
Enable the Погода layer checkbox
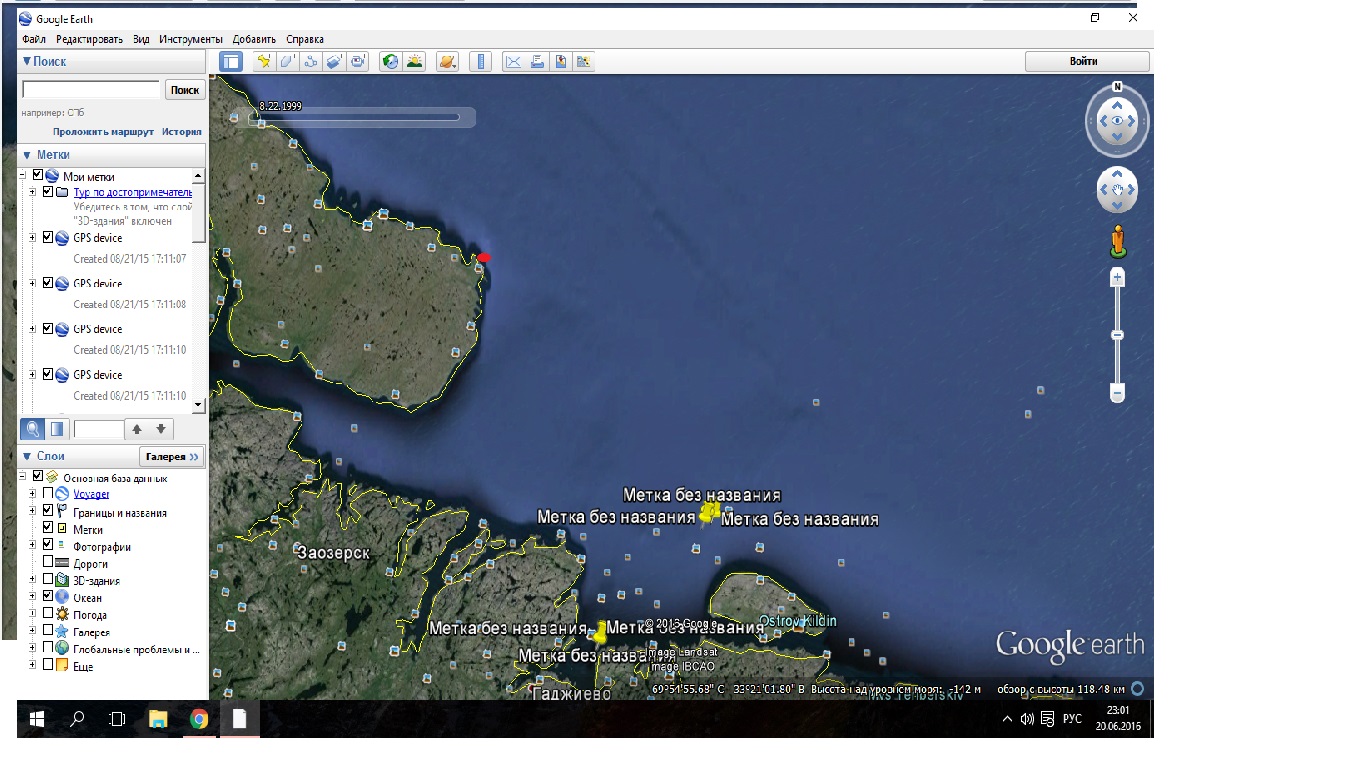[48, 614]
